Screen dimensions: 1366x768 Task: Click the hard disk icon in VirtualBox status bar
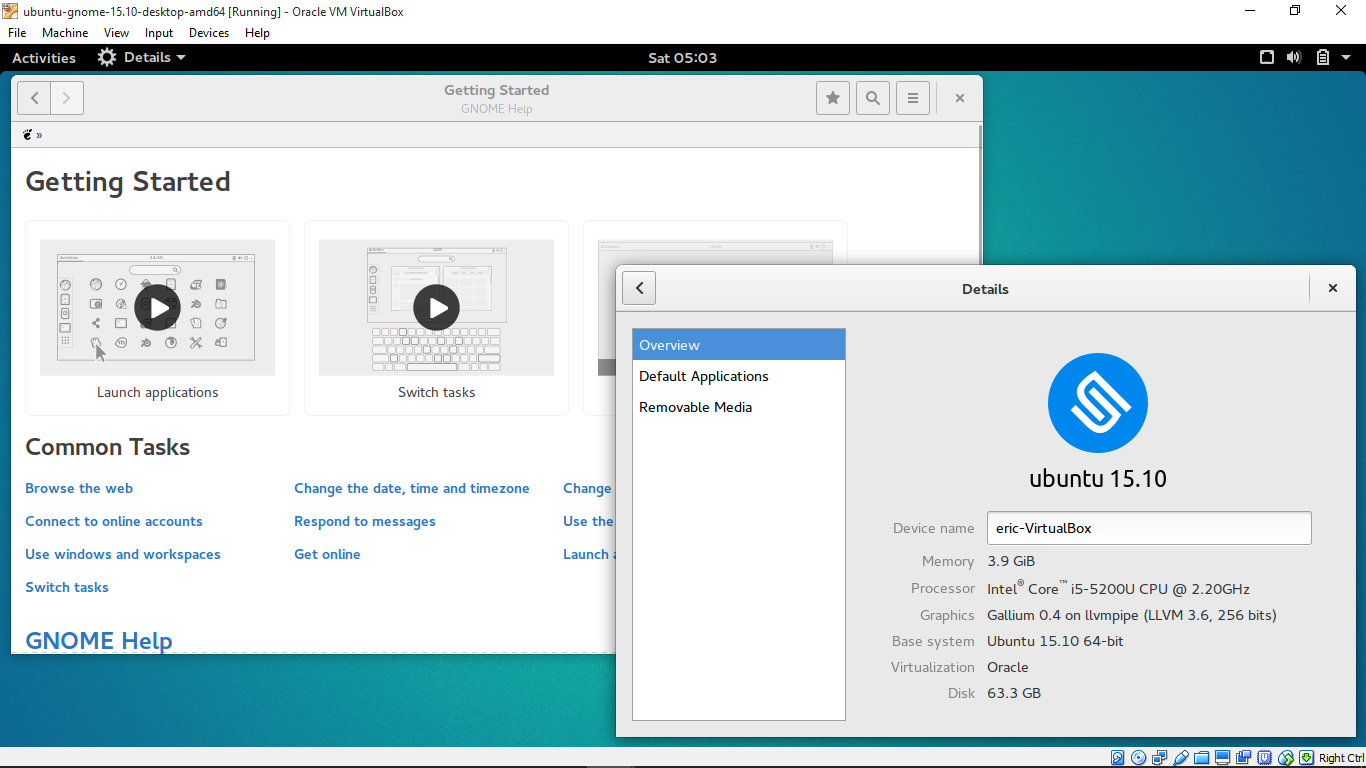click(x=1117, y=757)
